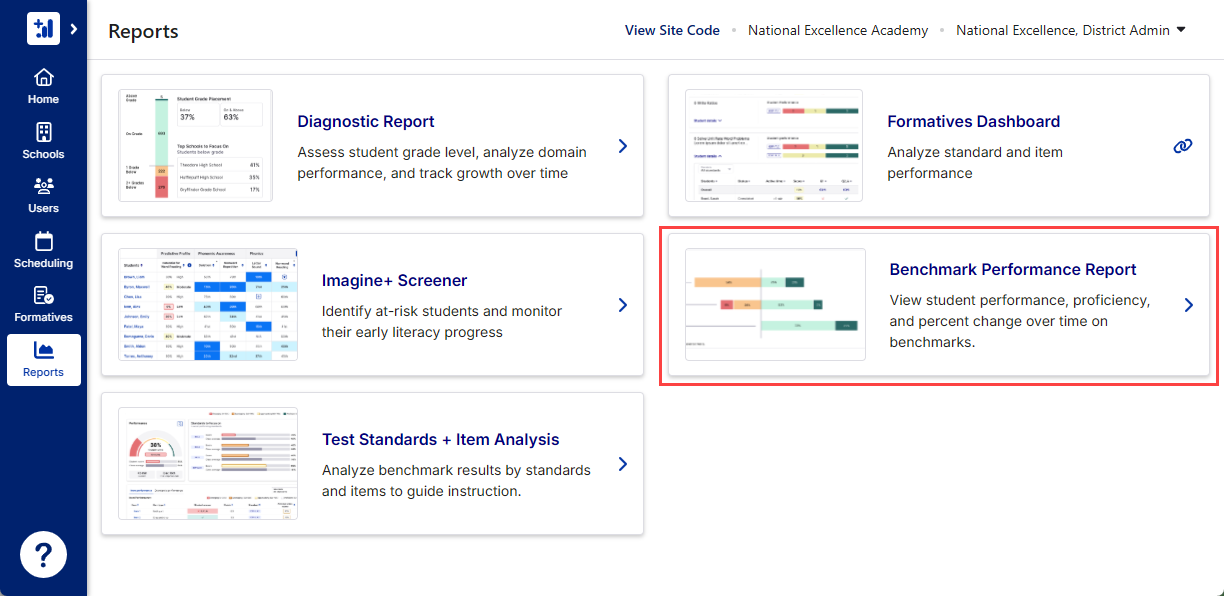
Task: Open the Formatives checklist icon
Action: [43, 295]
